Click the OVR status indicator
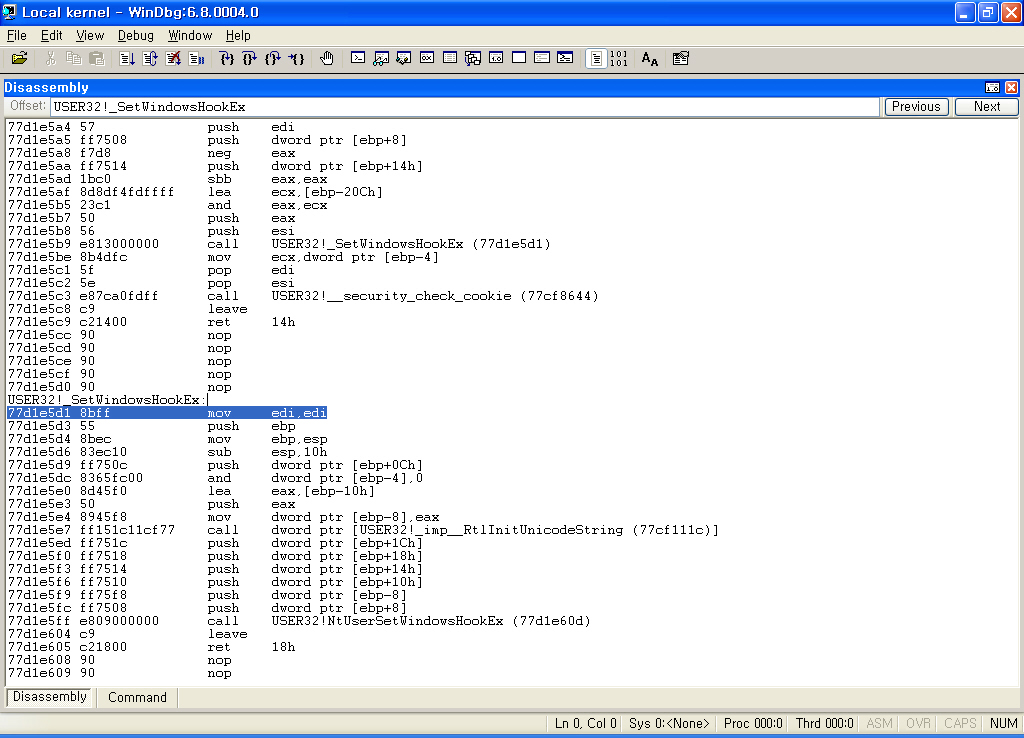 918,723
